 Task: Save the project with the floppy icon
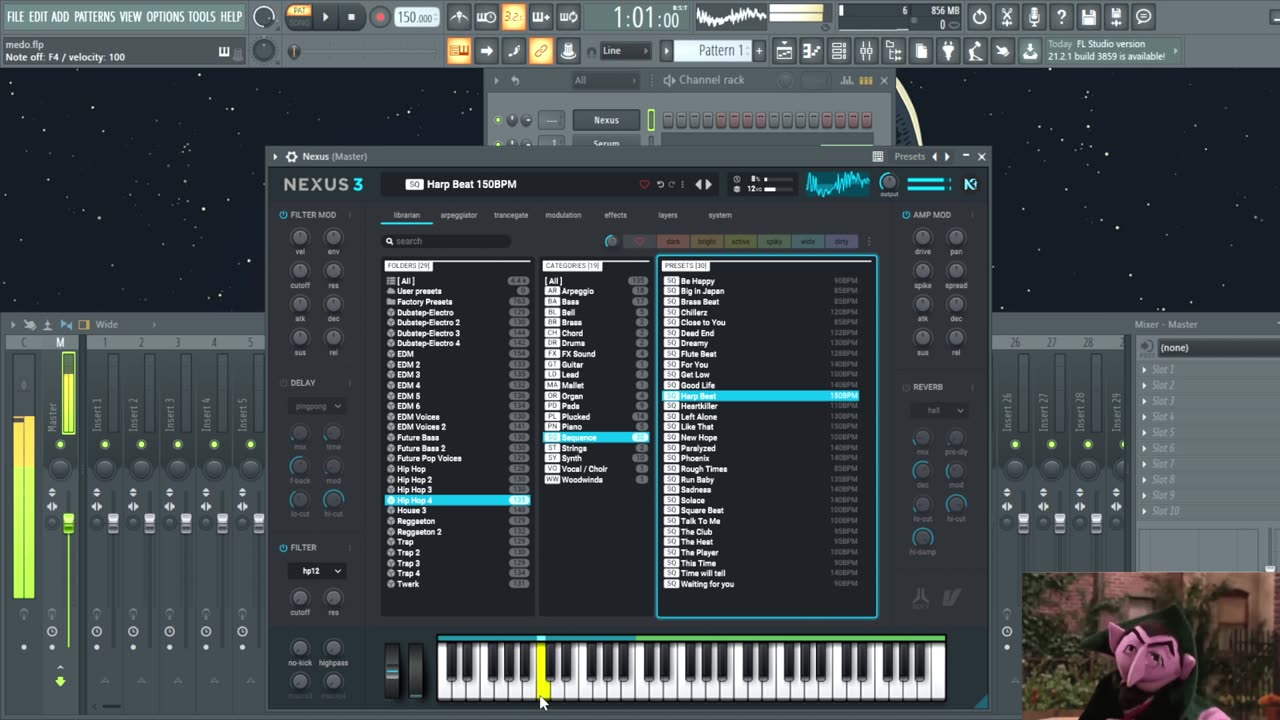click(x=1088, y=17)
